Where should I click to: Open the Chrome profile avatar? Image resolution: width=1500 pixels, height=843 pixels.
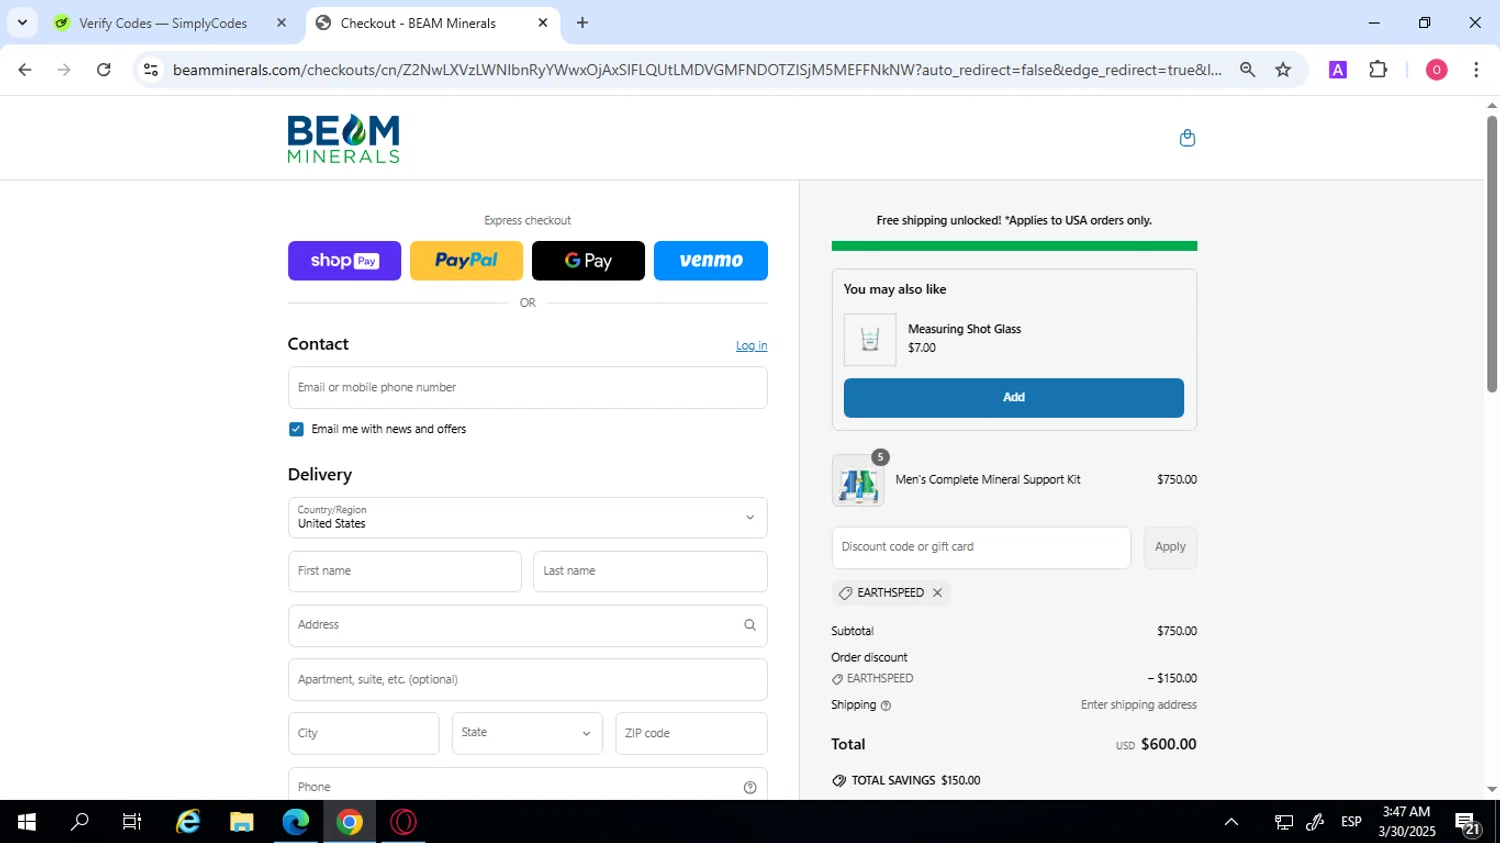click(1436, 70)
